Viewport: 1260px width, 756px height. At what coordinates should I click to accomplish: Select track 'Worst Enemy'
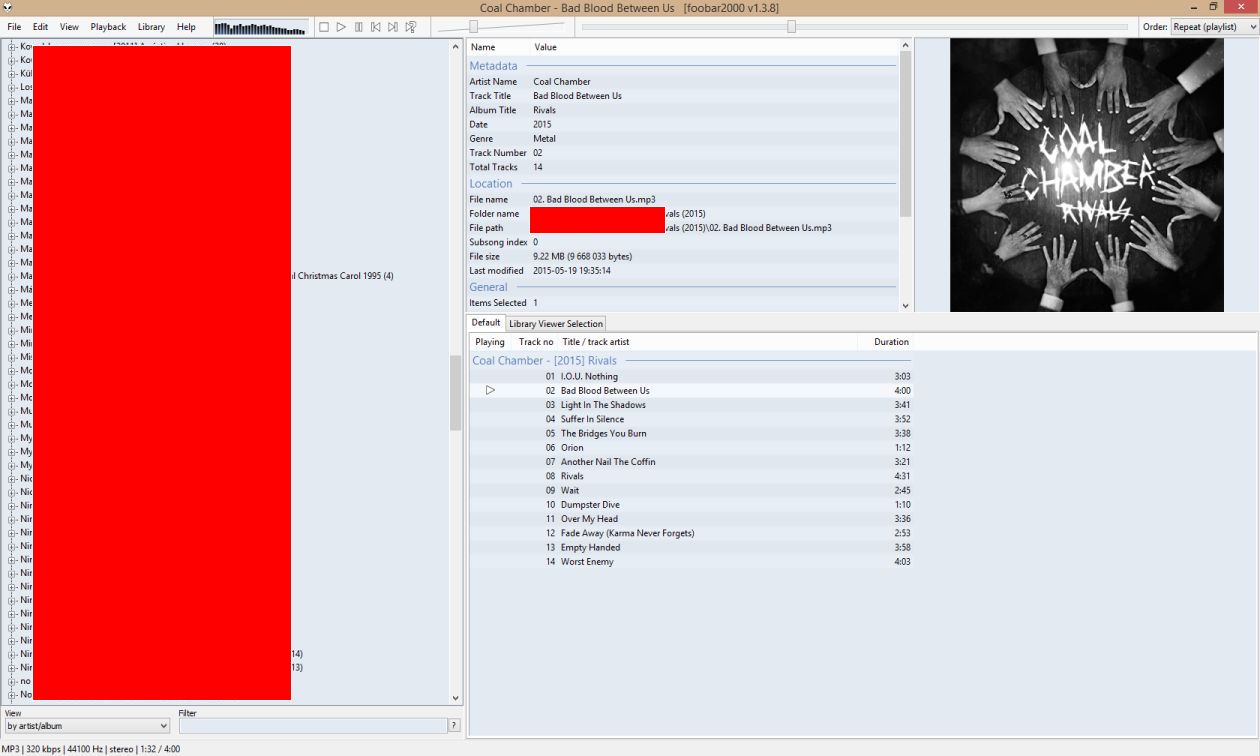(x=692, y=562)
